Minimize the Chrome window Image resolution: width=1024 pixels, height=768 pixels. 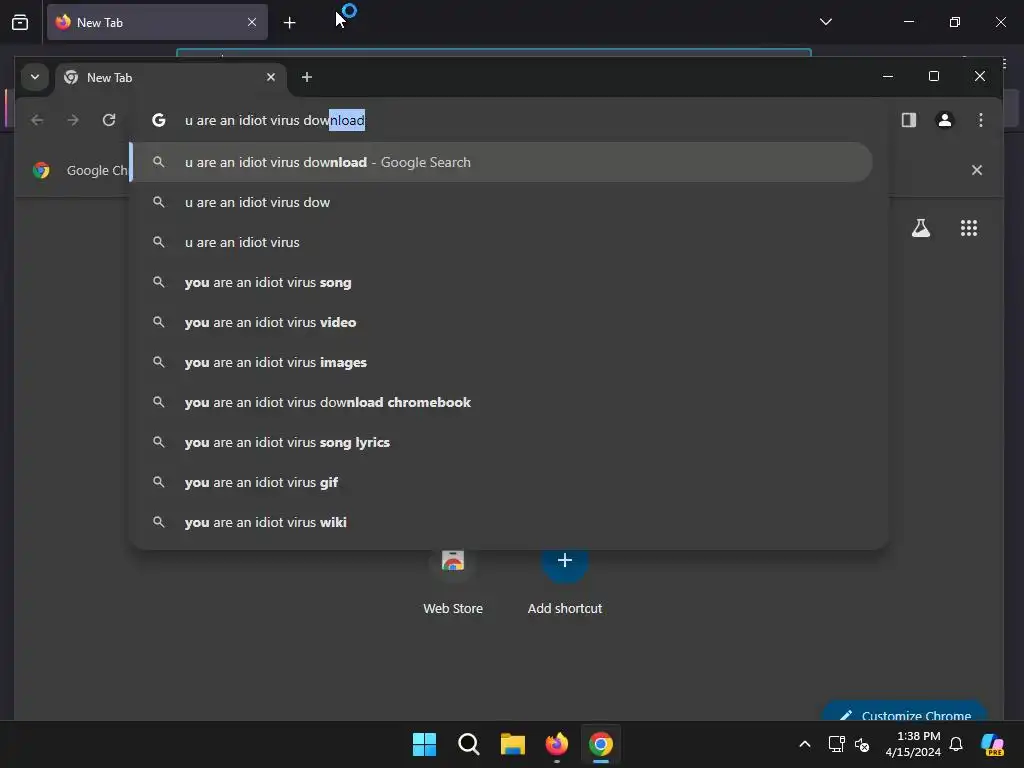(x=888, y=76)
